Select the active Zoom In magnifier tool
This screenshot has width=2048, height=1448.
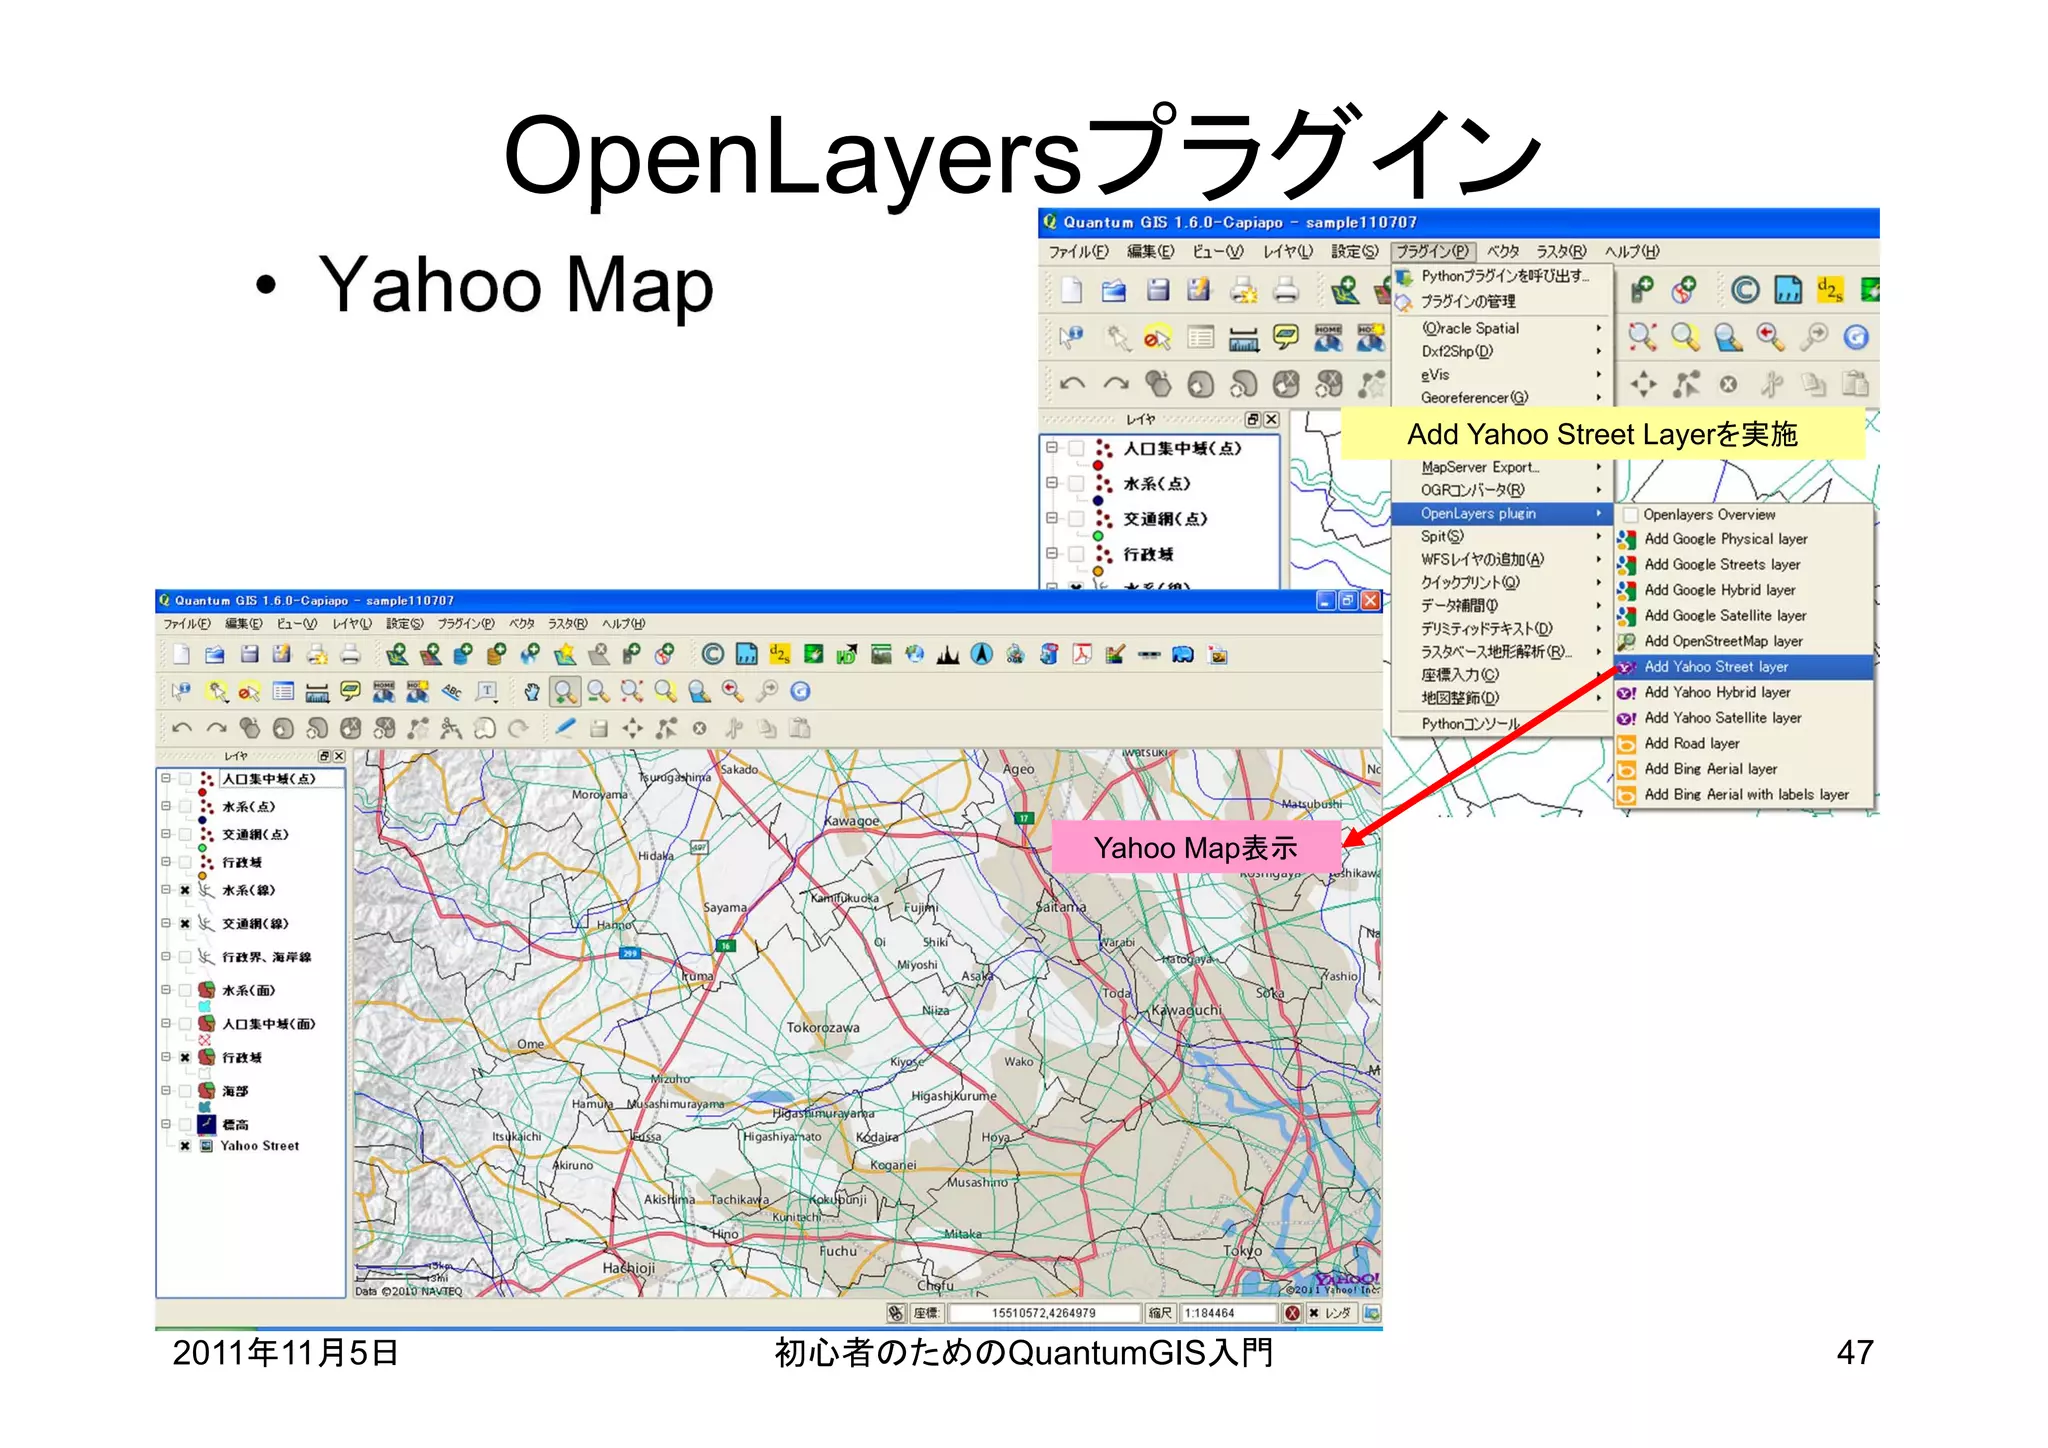565,691
